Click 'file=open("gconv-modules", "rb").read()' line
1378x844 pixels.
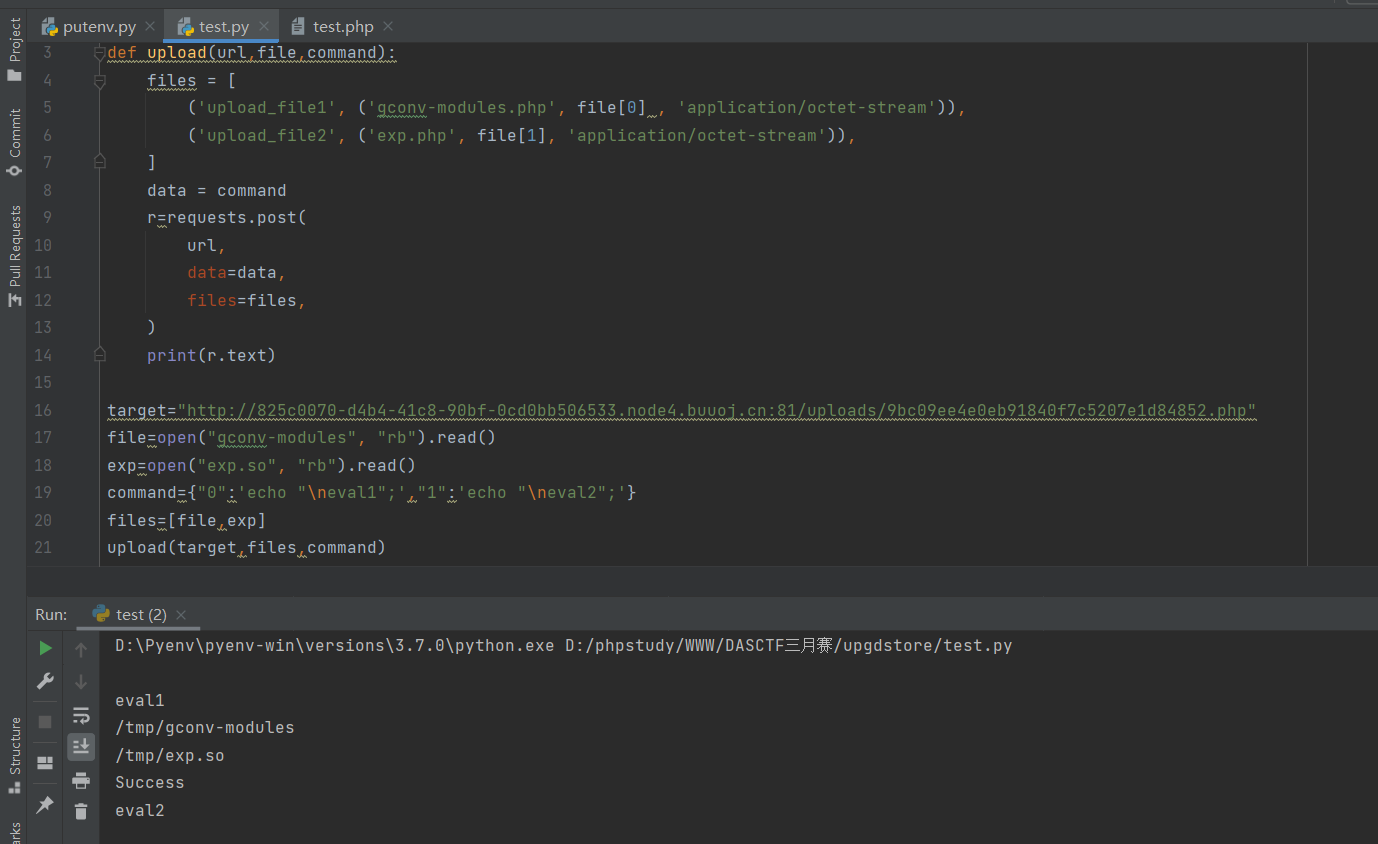(301, 437)
